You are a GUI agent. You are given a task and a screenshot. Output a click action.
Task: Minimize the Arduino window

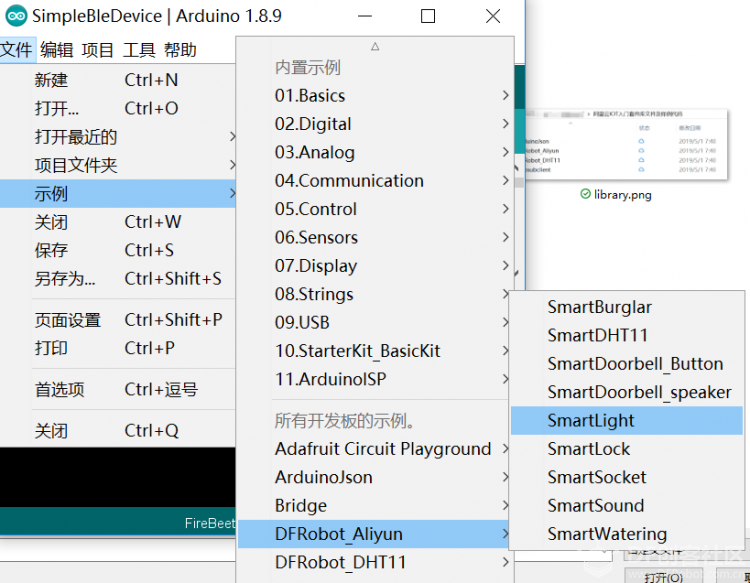(x=364, y=16)
